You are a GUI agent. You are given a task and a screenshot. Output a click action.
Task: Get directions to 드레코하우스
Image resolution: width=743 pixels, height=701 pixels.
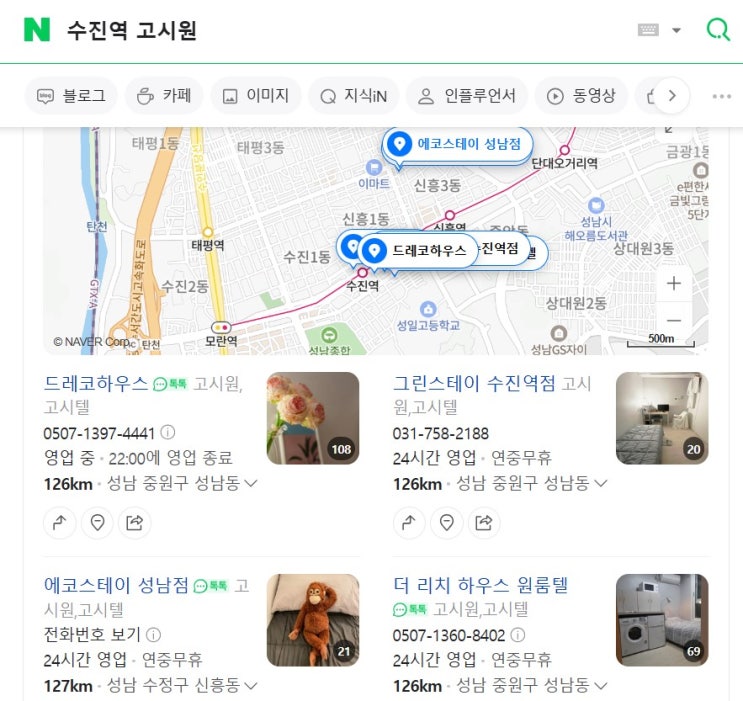click(x=59, y=523)
